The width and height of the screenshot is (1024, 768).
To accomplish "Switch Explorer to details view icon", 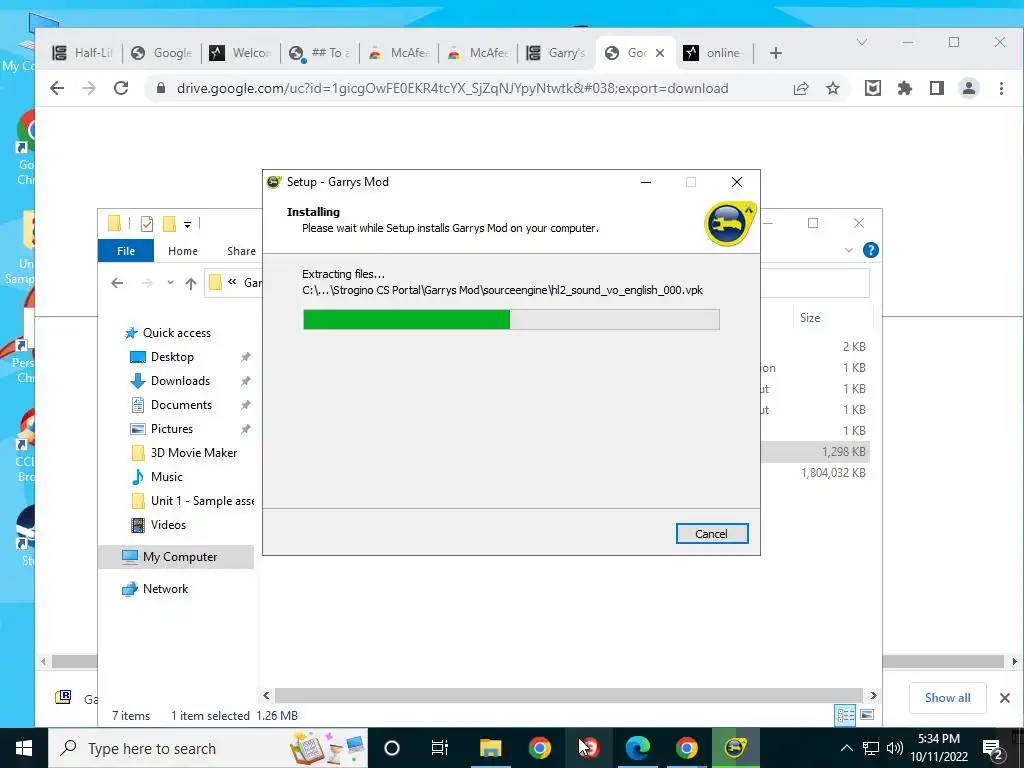I will pos(845,715).
